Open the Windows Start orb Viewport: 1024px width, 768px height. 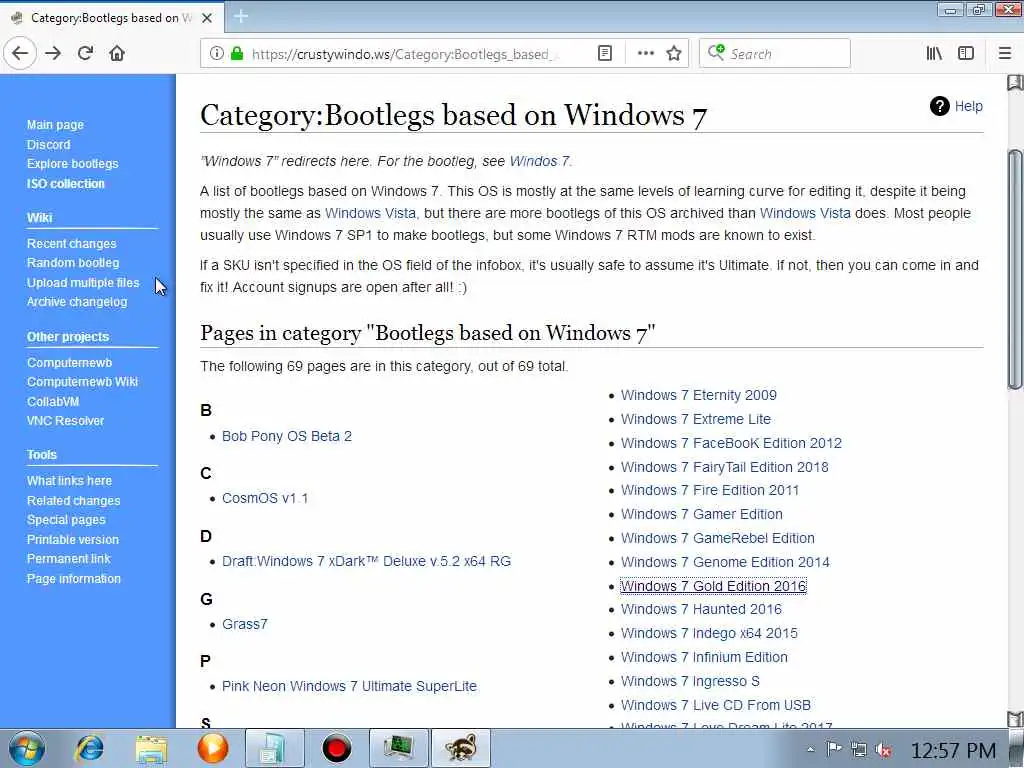click(27, 748)
